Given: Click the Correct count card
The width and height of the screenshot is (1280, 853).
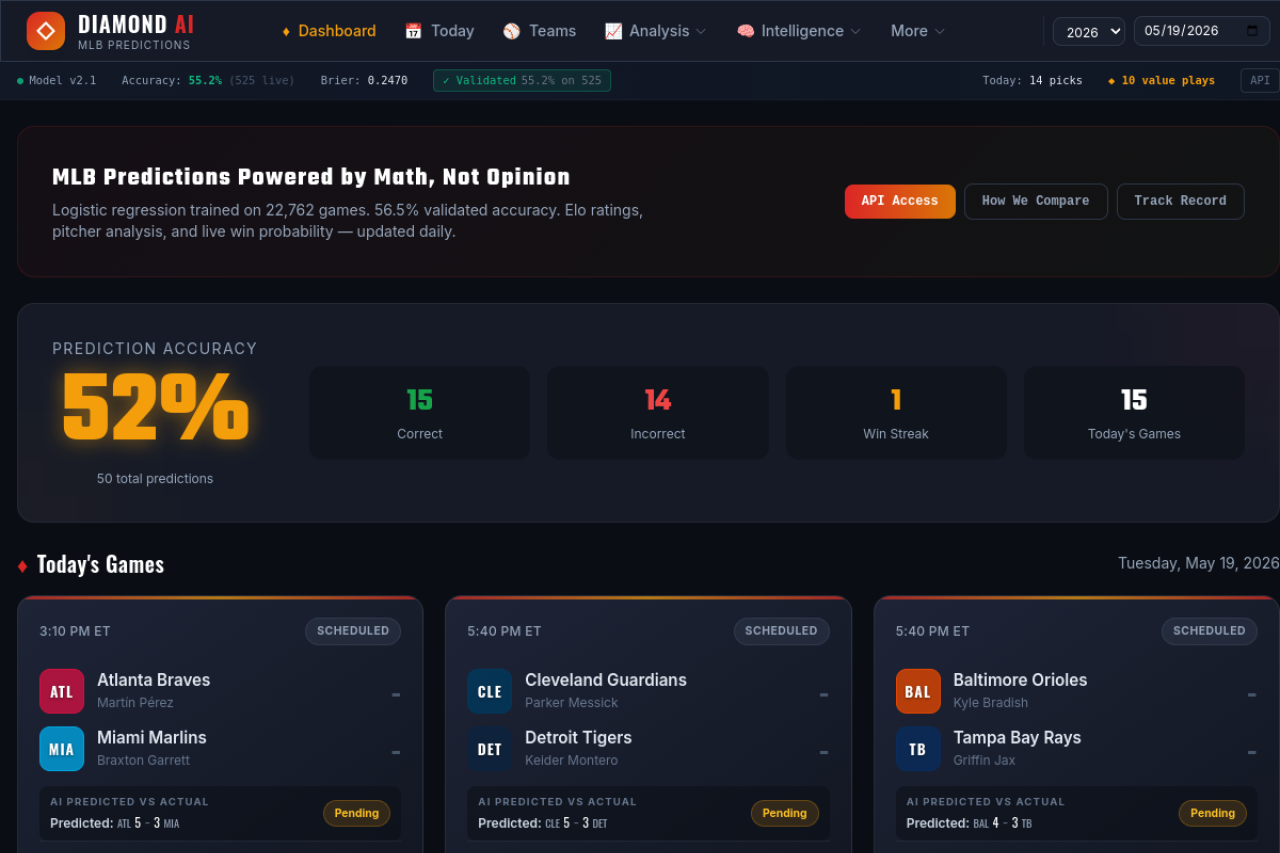Looking at the screenshot, I should tap(420, 413).
